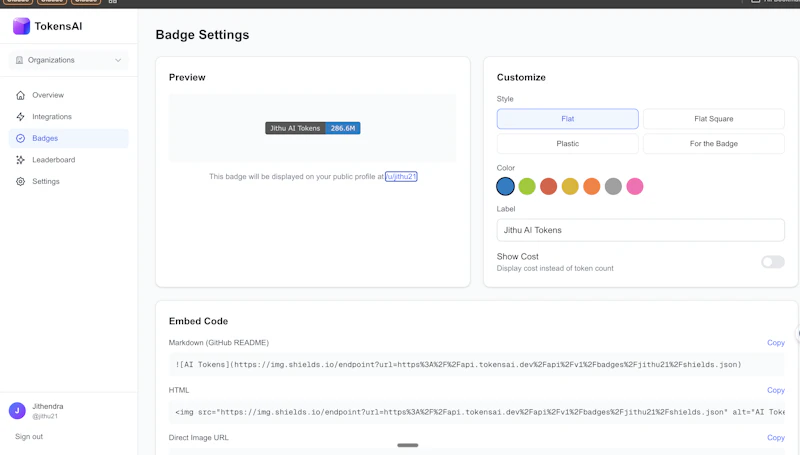Image resolution: width=800 pixels, height=455 pixels.
Task: Select the Plastic badge style
Action: [567, 144]
